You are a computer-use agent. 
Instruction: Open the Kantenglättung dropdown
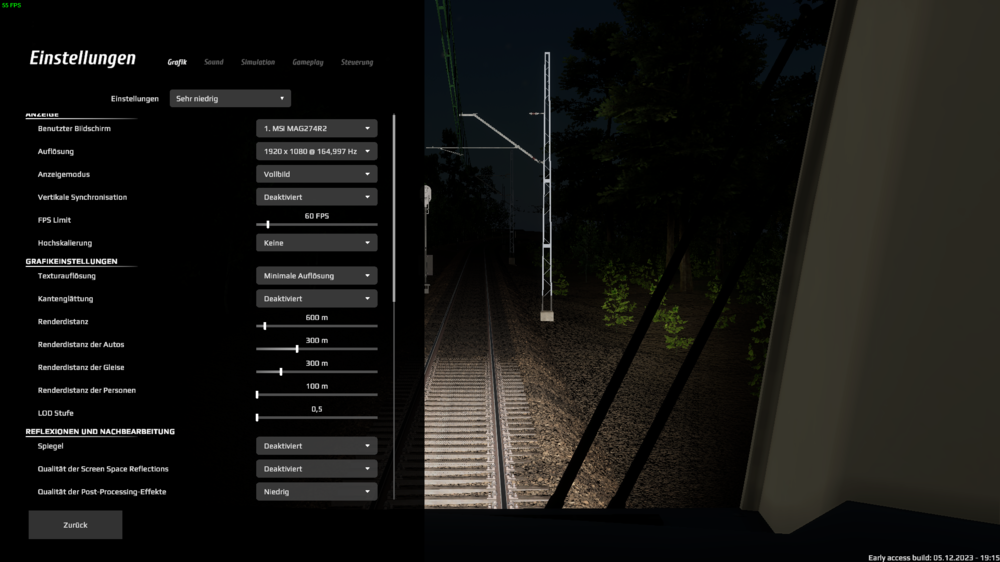pyautogui.click(x=316, y=298)
